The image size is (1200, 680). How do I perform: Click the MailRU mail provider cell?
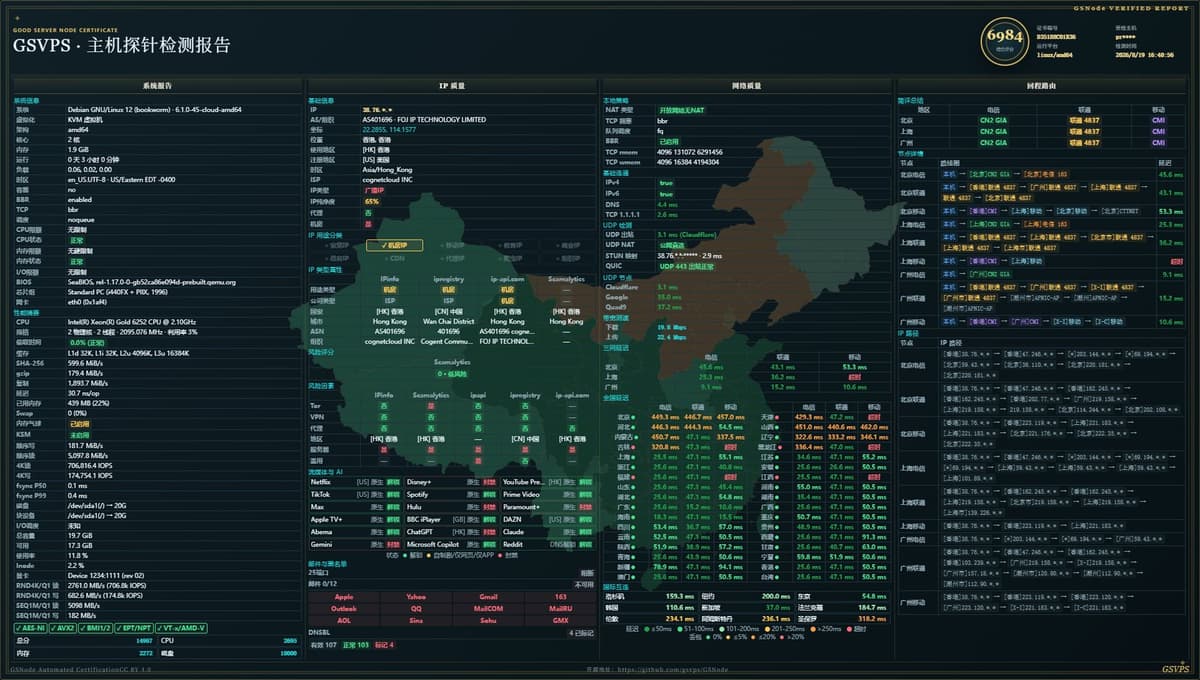tap(560, 609)
